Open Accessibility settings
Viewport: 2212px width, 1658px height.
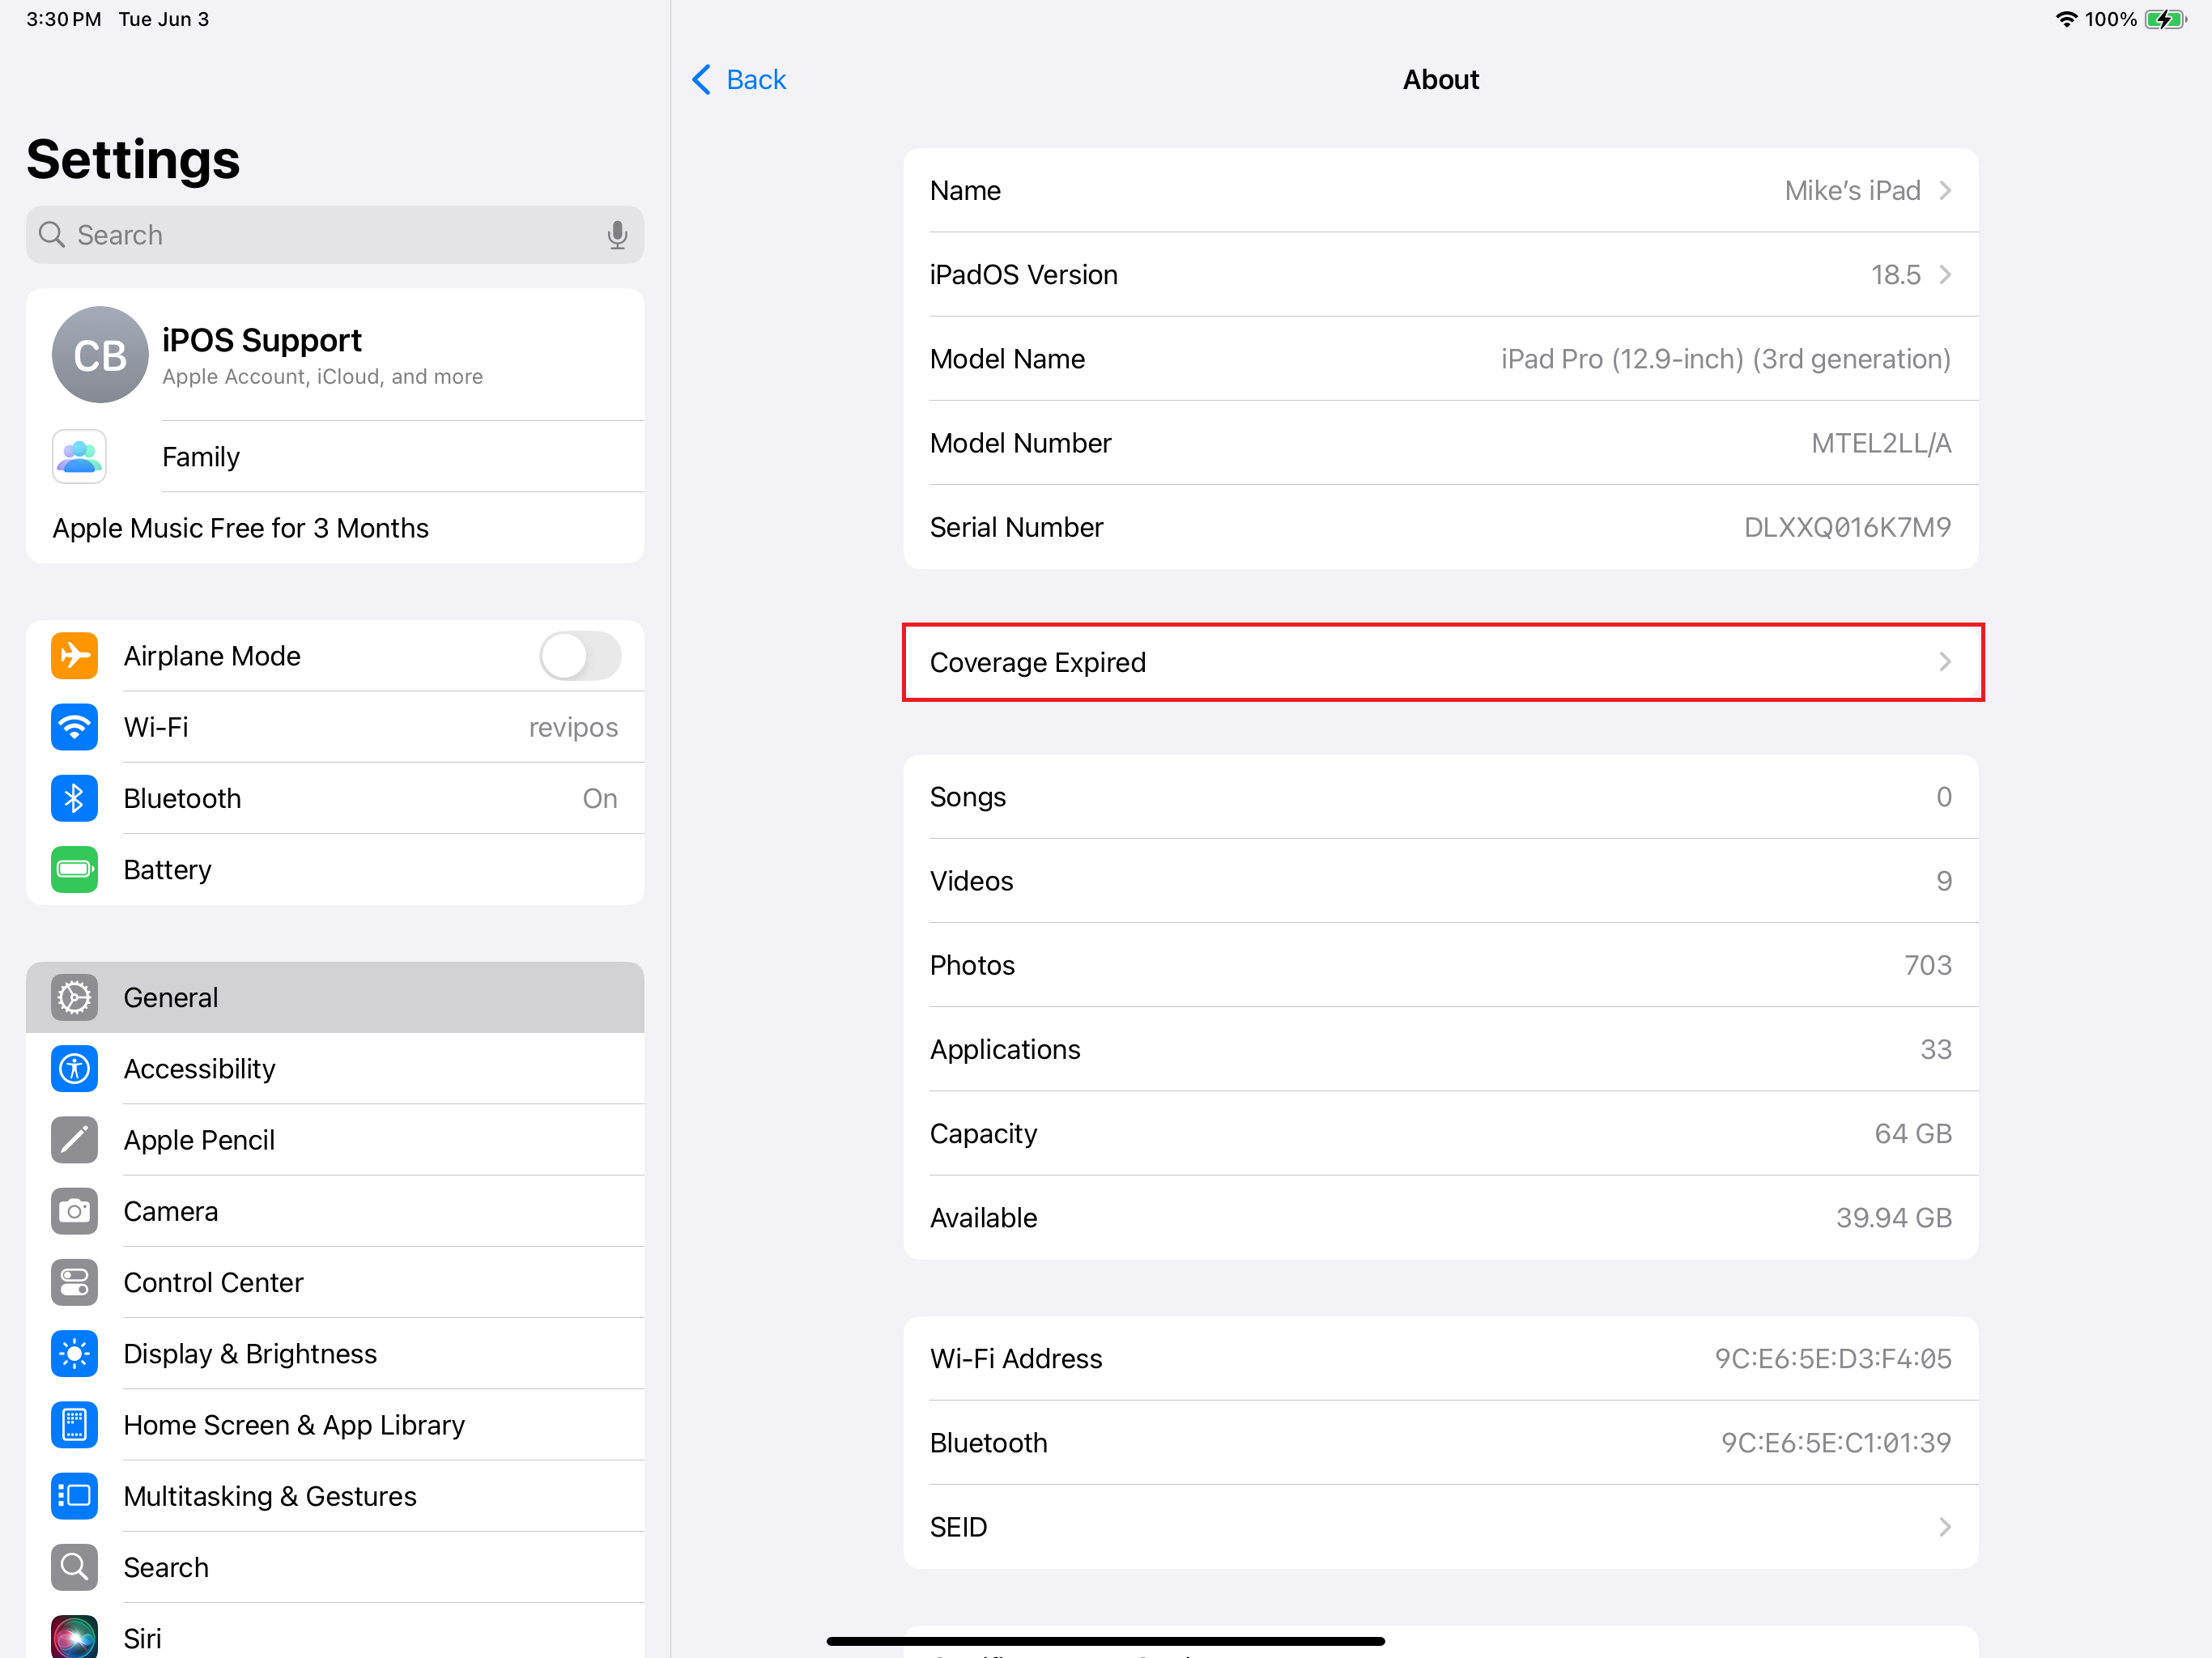(335, 1068)
